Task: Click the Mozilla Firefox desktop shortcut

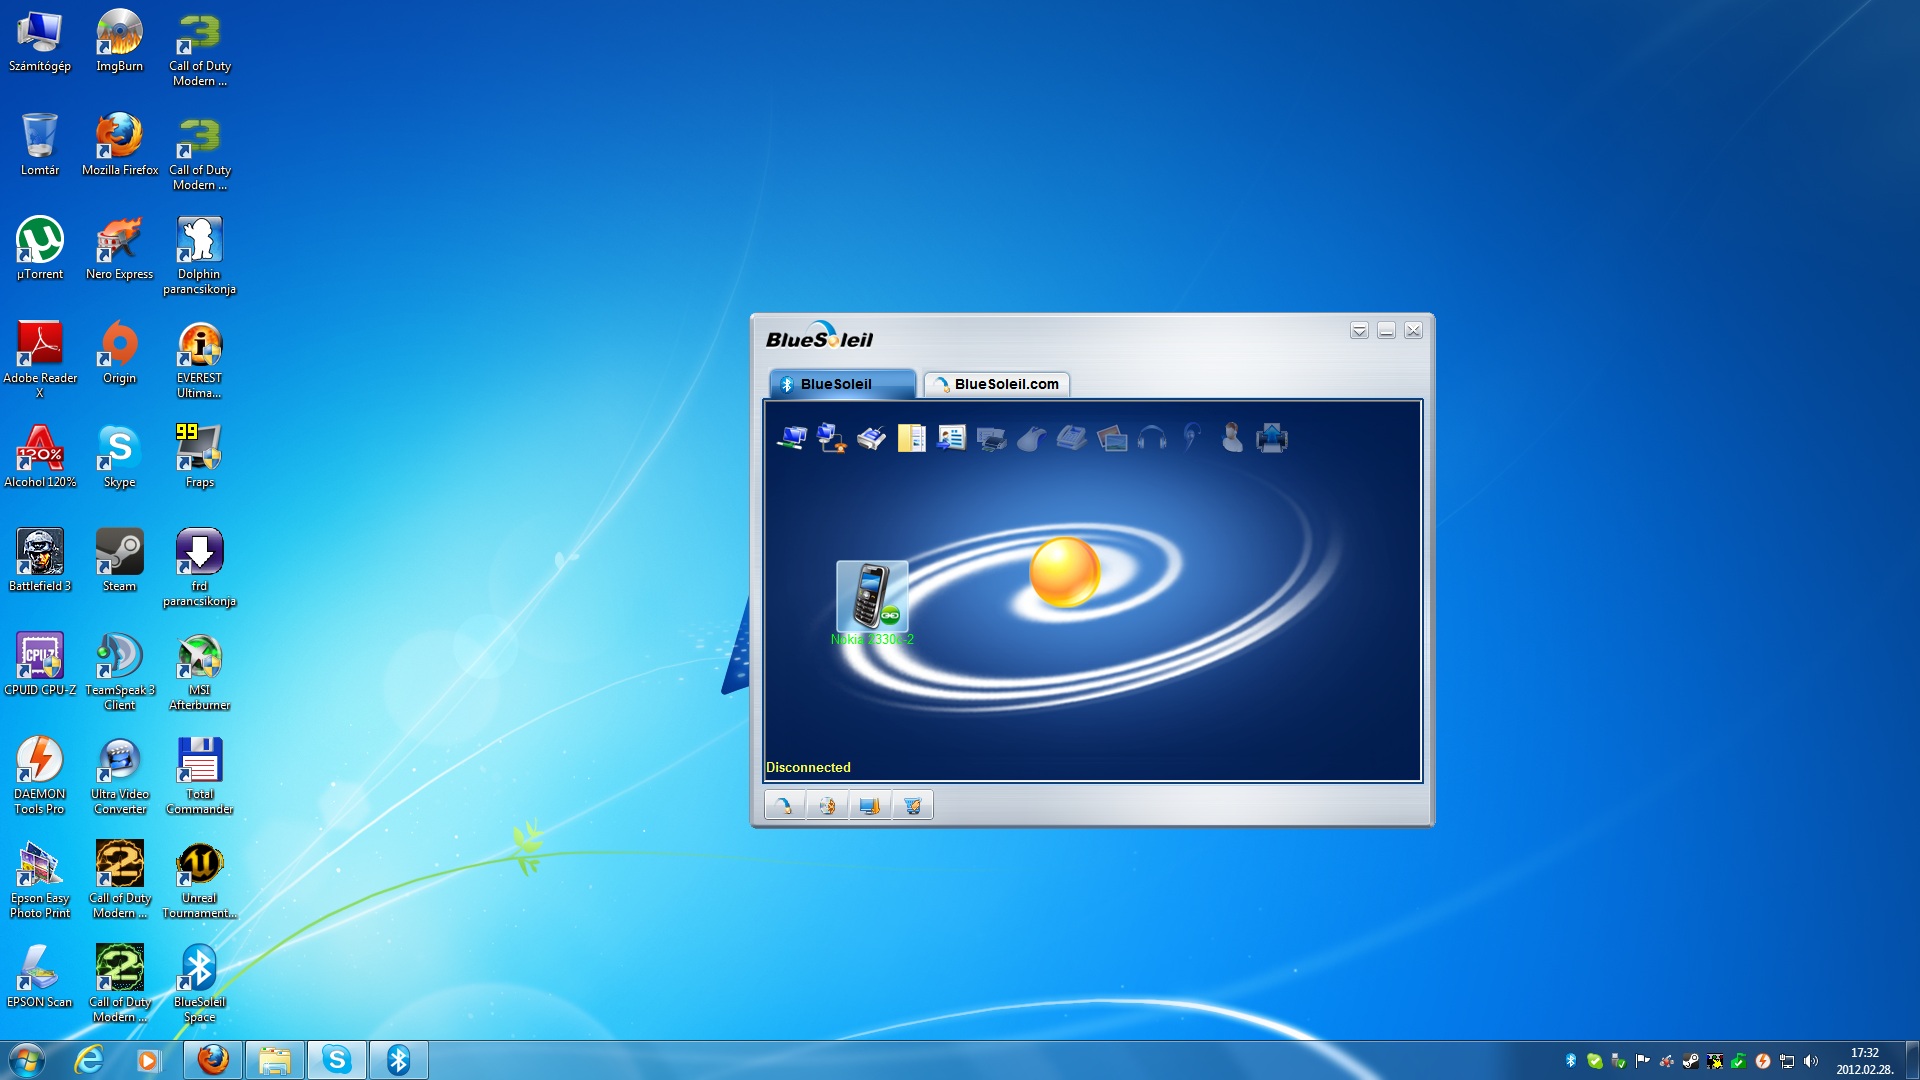Action: coord(120,146)
